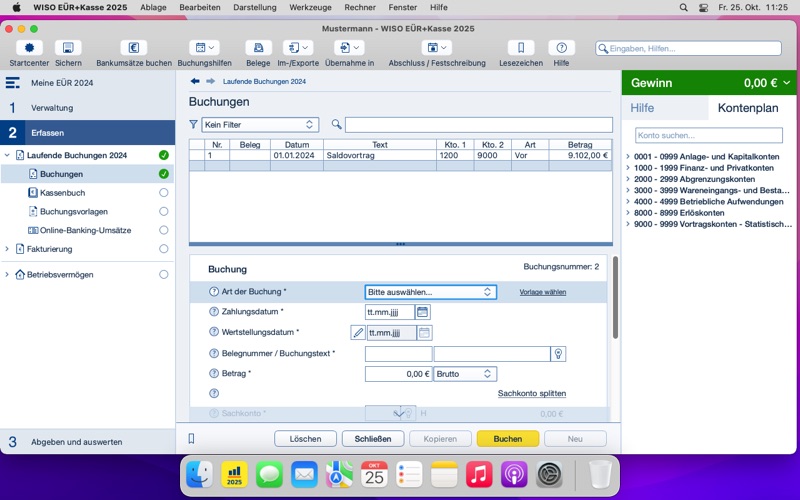Screen dimensions: 800x500
Task: Open the calendar picker for Wertstellungsdatum
Action: coord(424,333)
